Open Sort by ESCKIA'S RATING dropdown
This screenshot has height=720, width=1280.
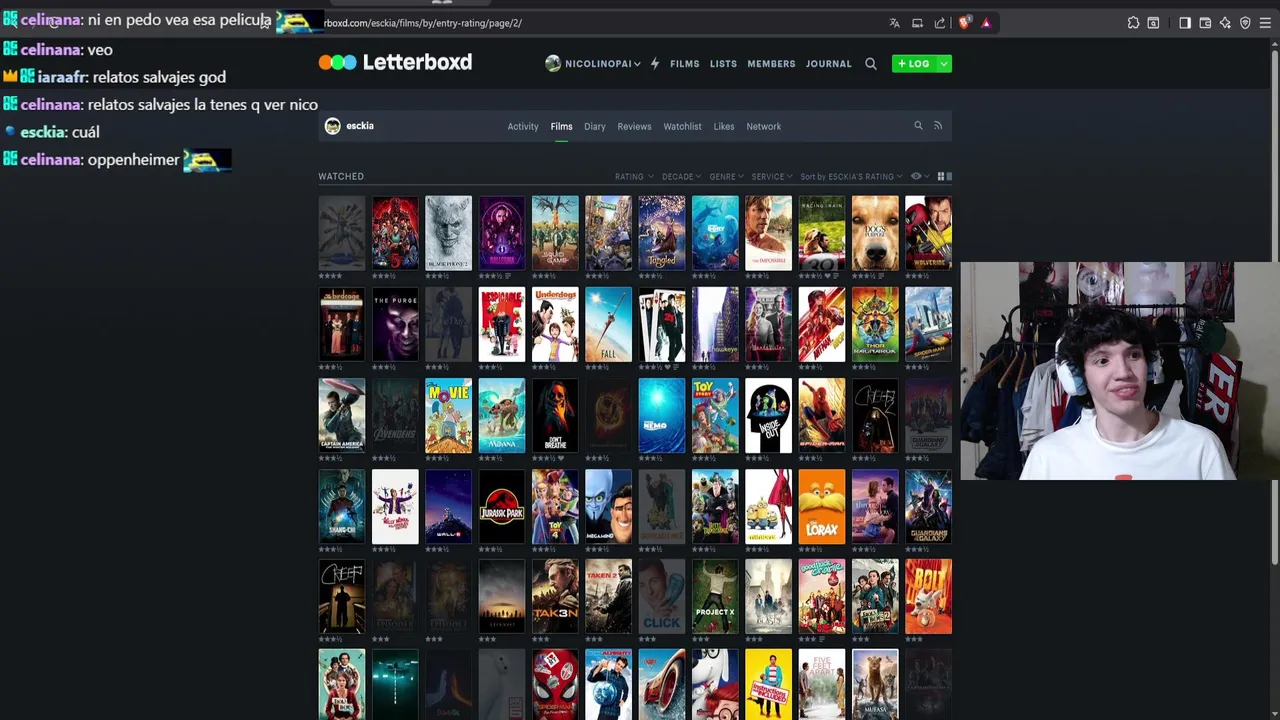(851, 176)
